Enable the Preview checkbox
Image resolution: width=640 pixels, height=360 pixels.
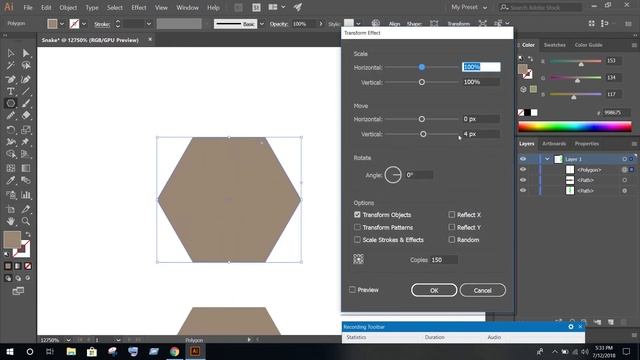(352, 290)
